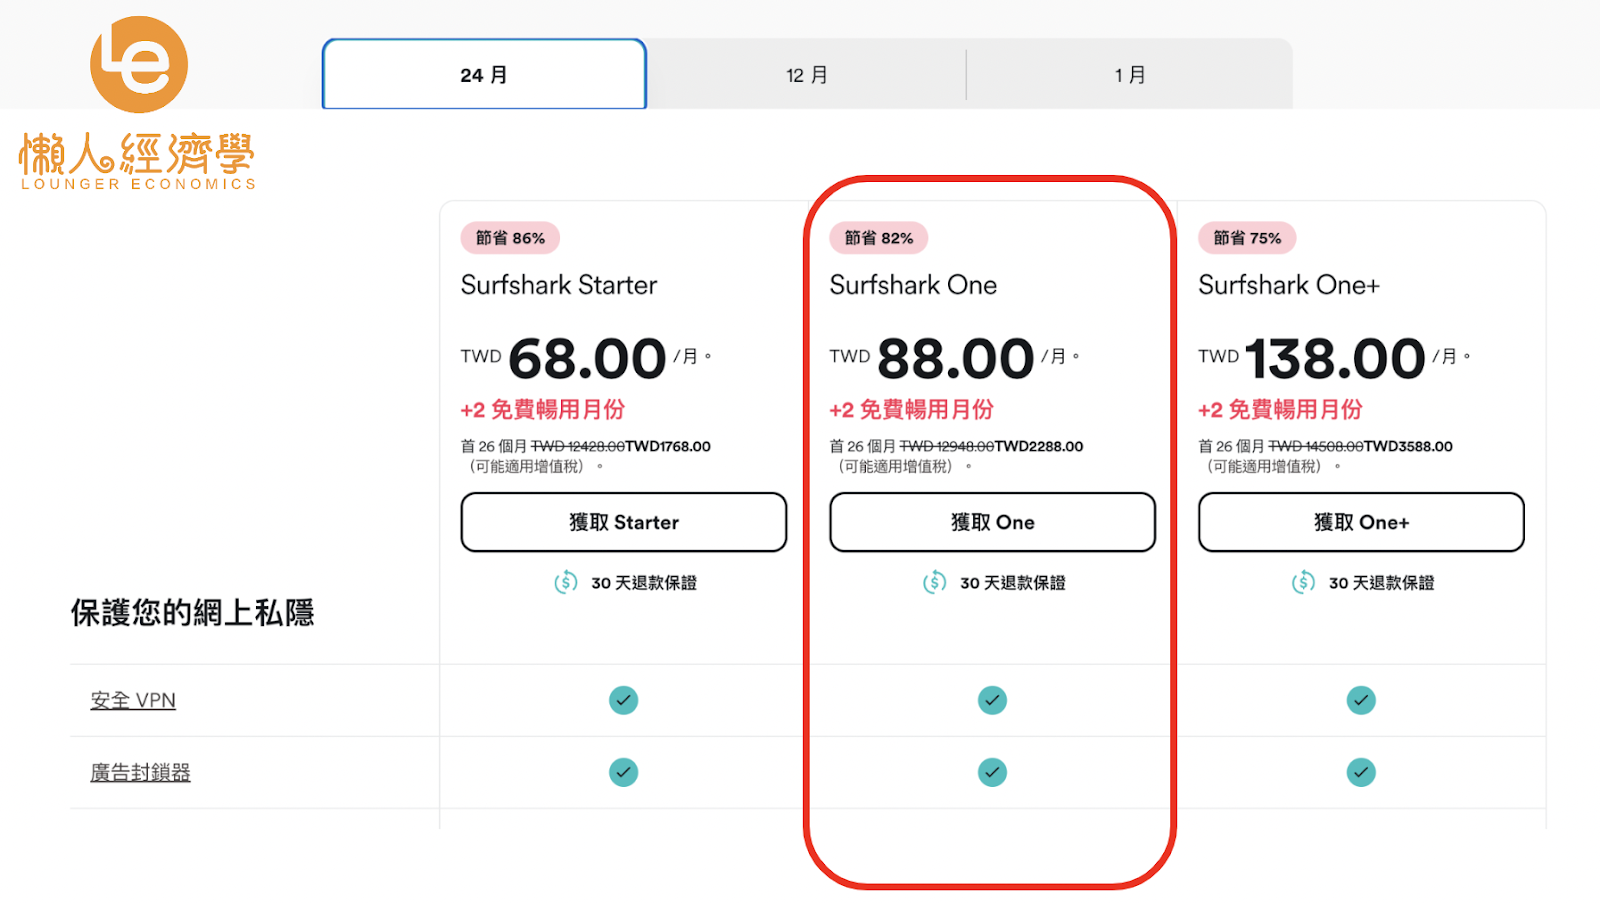Image resolution: width=1600 pixels, height=903 pixels.
Task: Click the 獲取 Starter button
Action: pos(624,522)
